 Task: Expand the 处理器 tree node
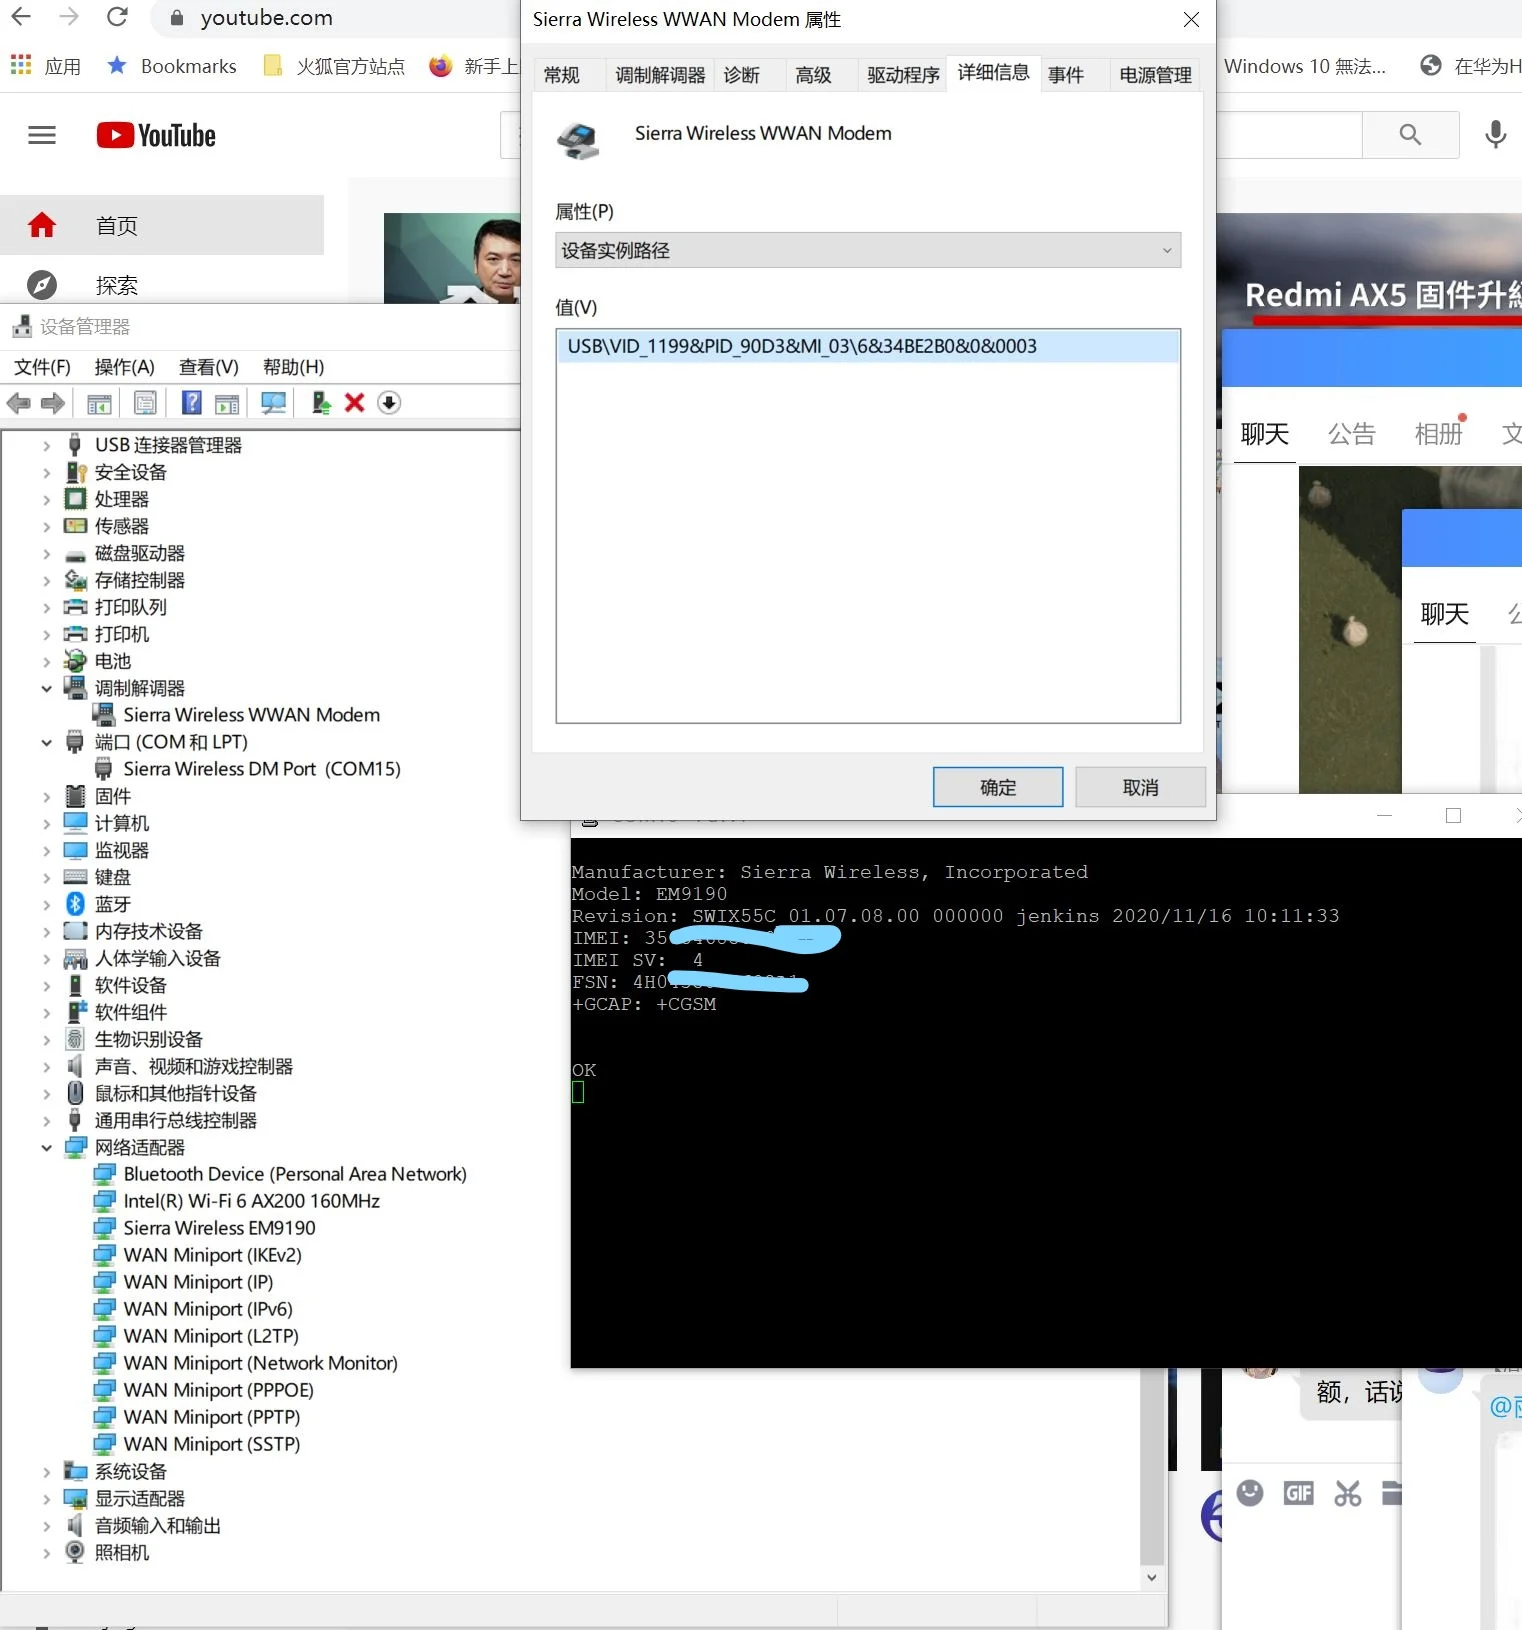pyautogui.click(x=47, y=499)
